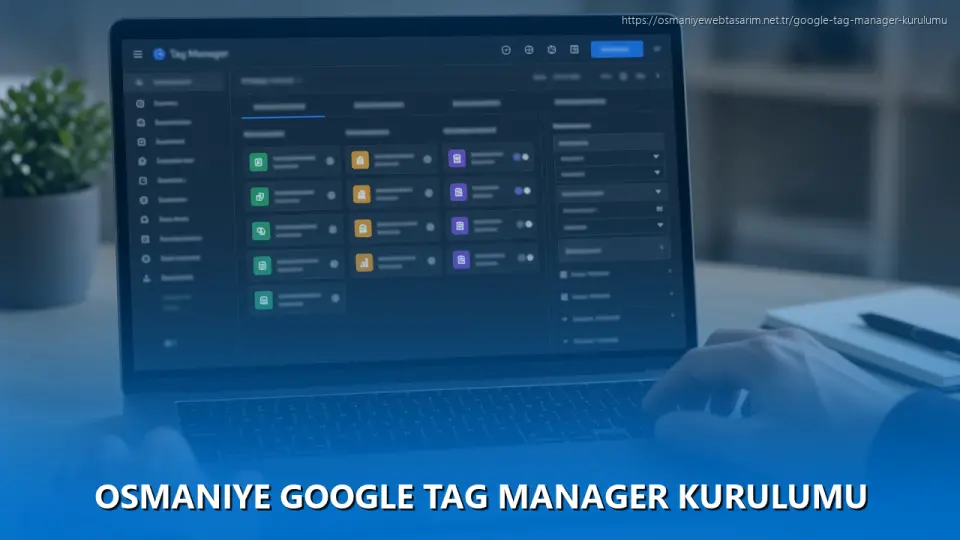Open the second dropdown in the right panel

[x=609, y=174]
